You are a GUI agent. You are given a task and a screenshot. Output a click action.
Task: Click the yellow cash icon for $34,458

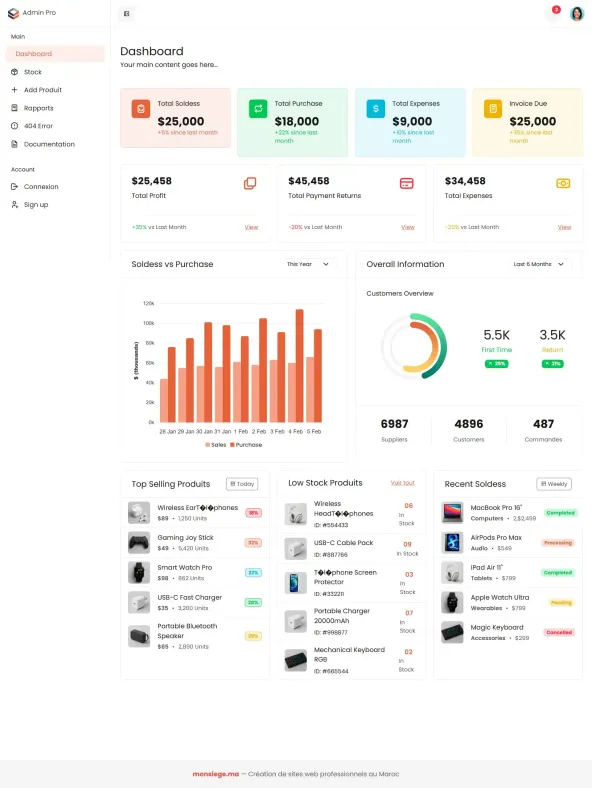pos(563,183)
